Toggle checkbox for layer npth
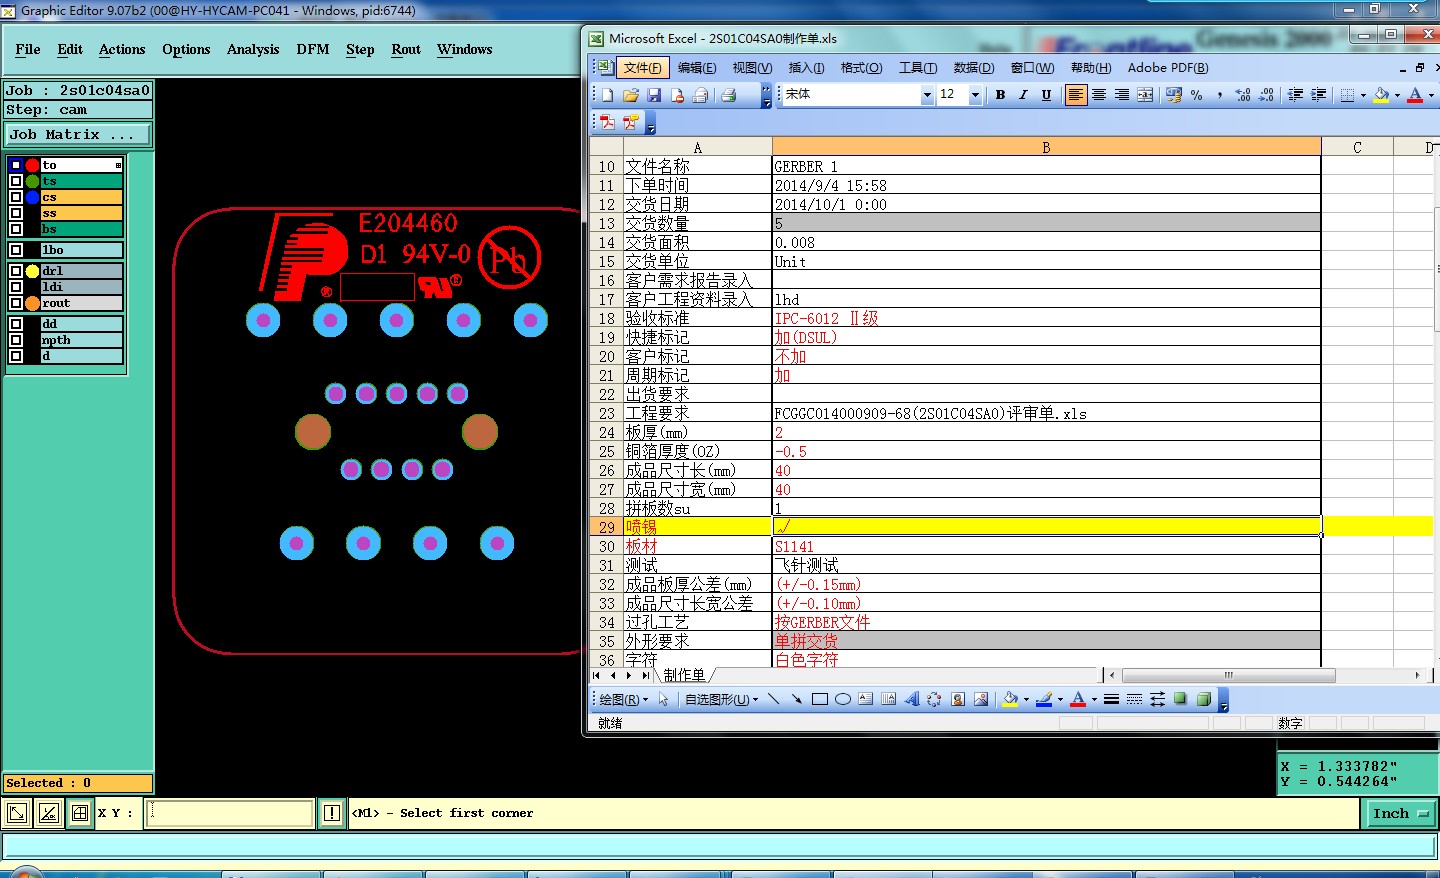Viewport: 1440px width, 878px height. [16, 340]
